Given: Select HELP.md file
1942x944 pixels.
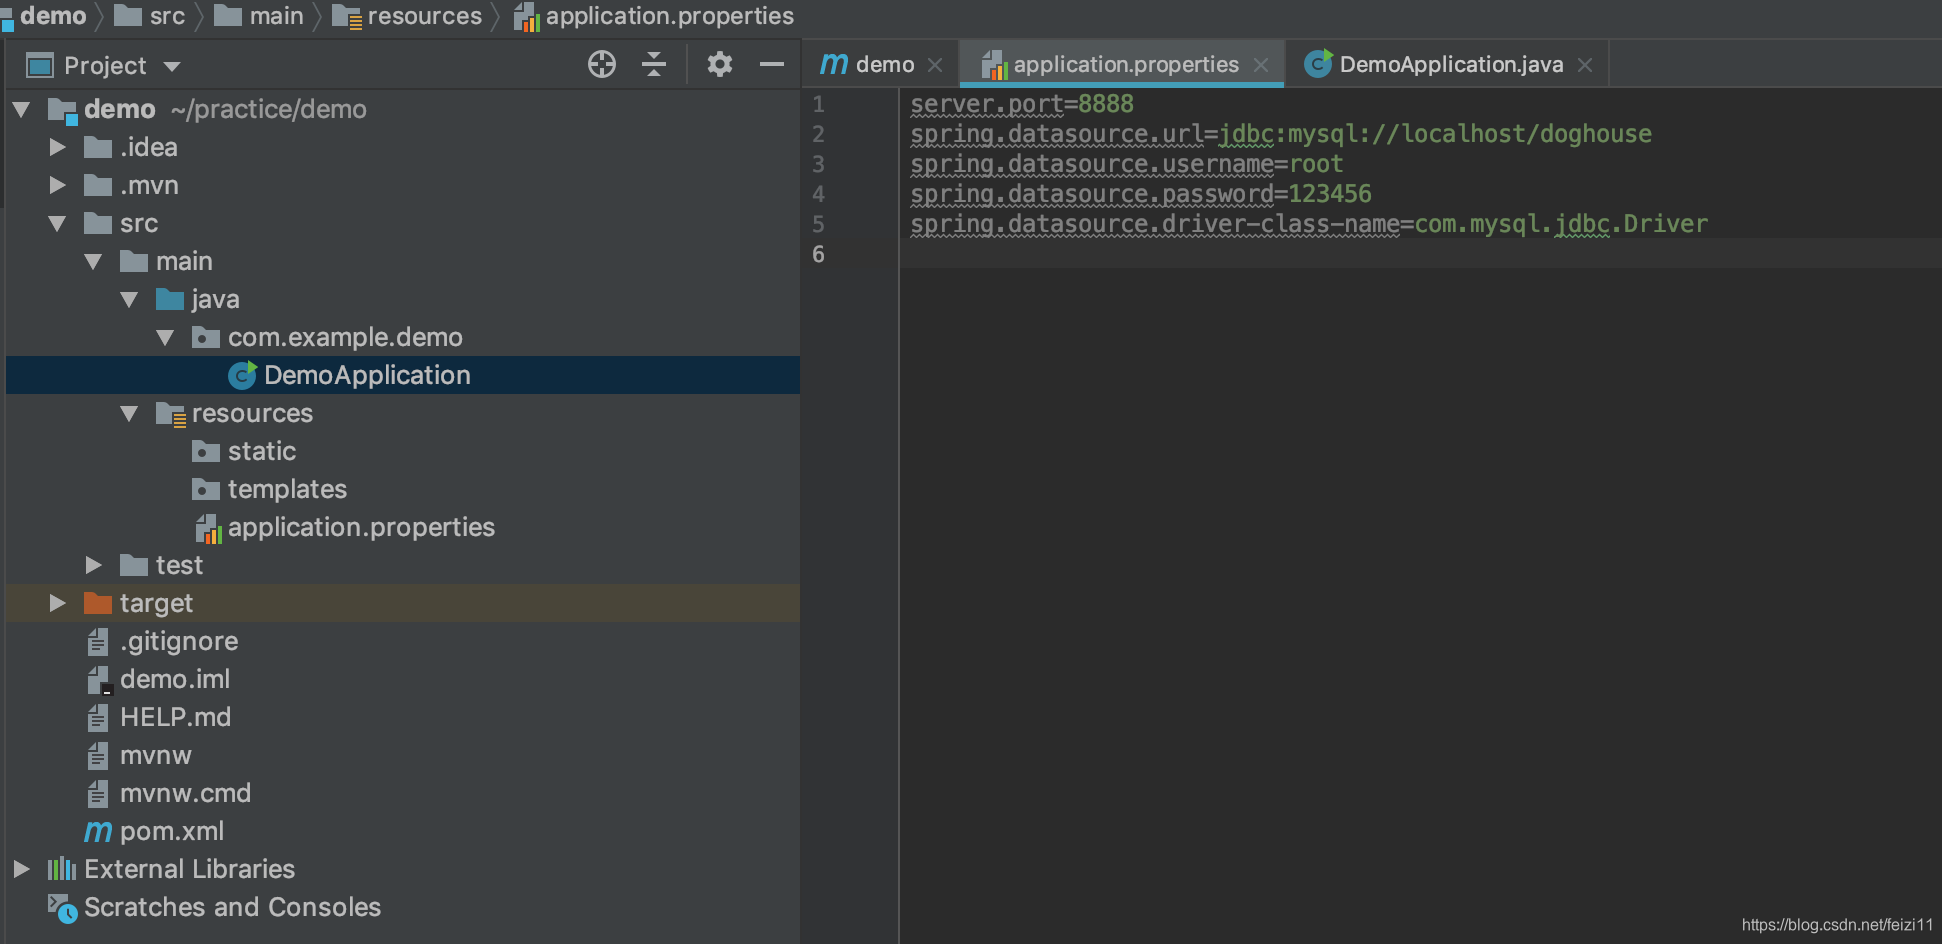Looking at the screenshot, I should point(175,717).
